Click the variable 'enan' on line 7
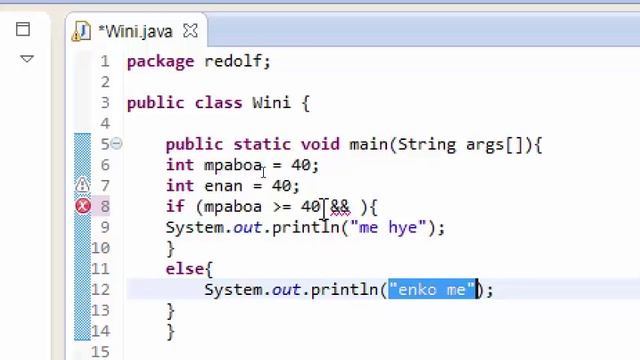 223,186
